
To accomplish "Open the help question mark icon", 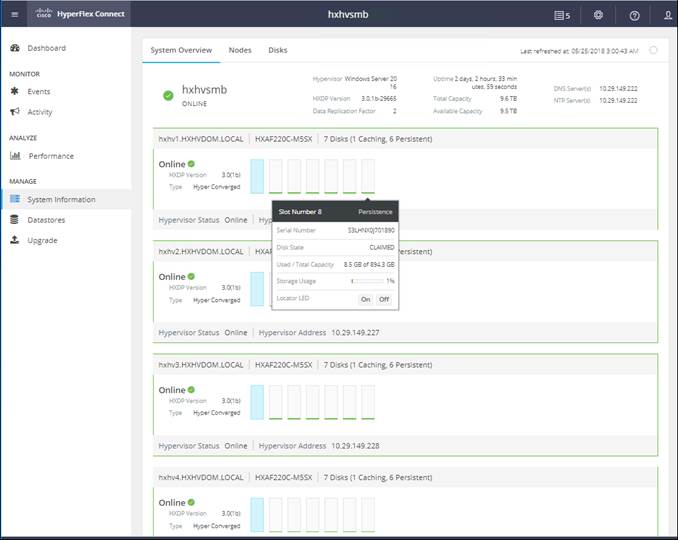I will coord(634,16).
